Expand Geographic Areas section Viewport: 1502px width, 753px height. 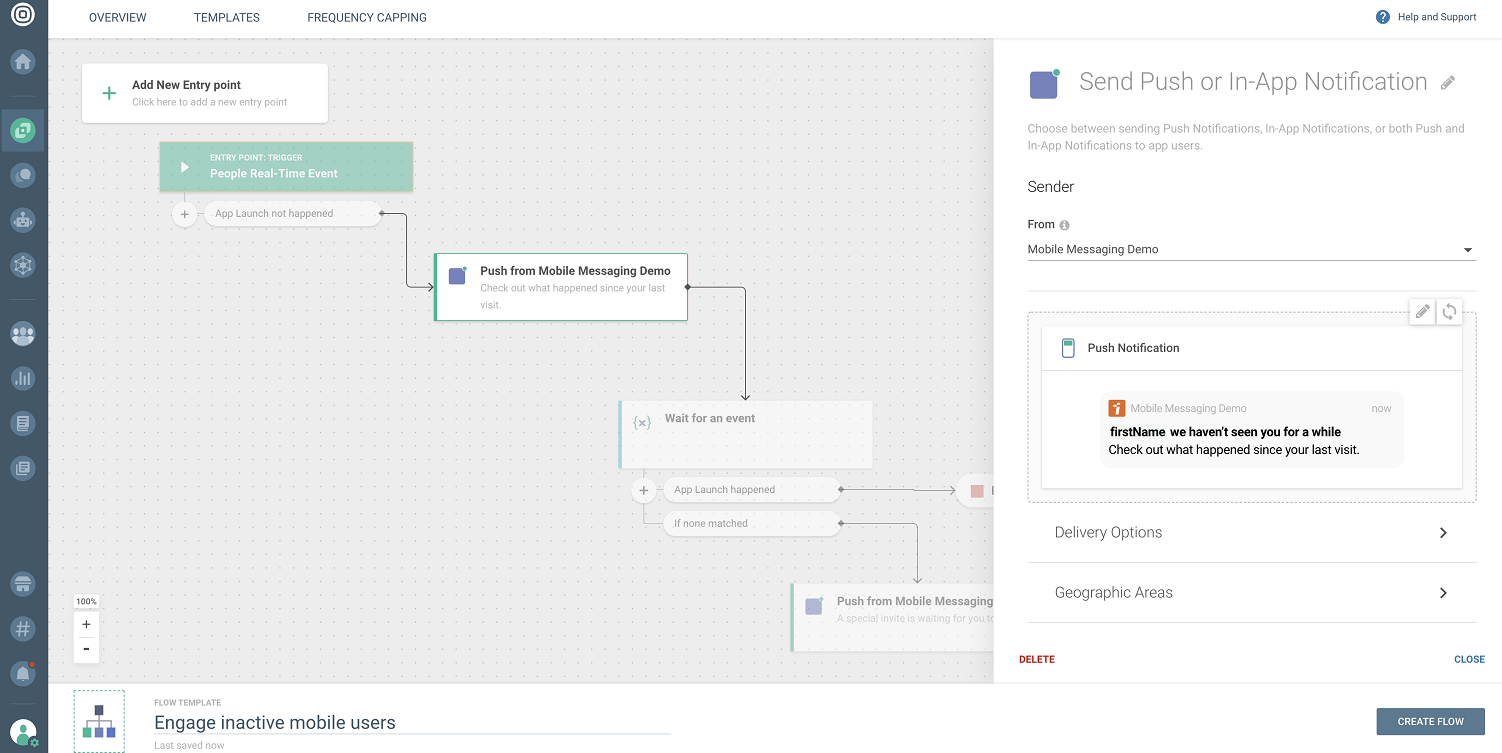[x=1251, y=593]
